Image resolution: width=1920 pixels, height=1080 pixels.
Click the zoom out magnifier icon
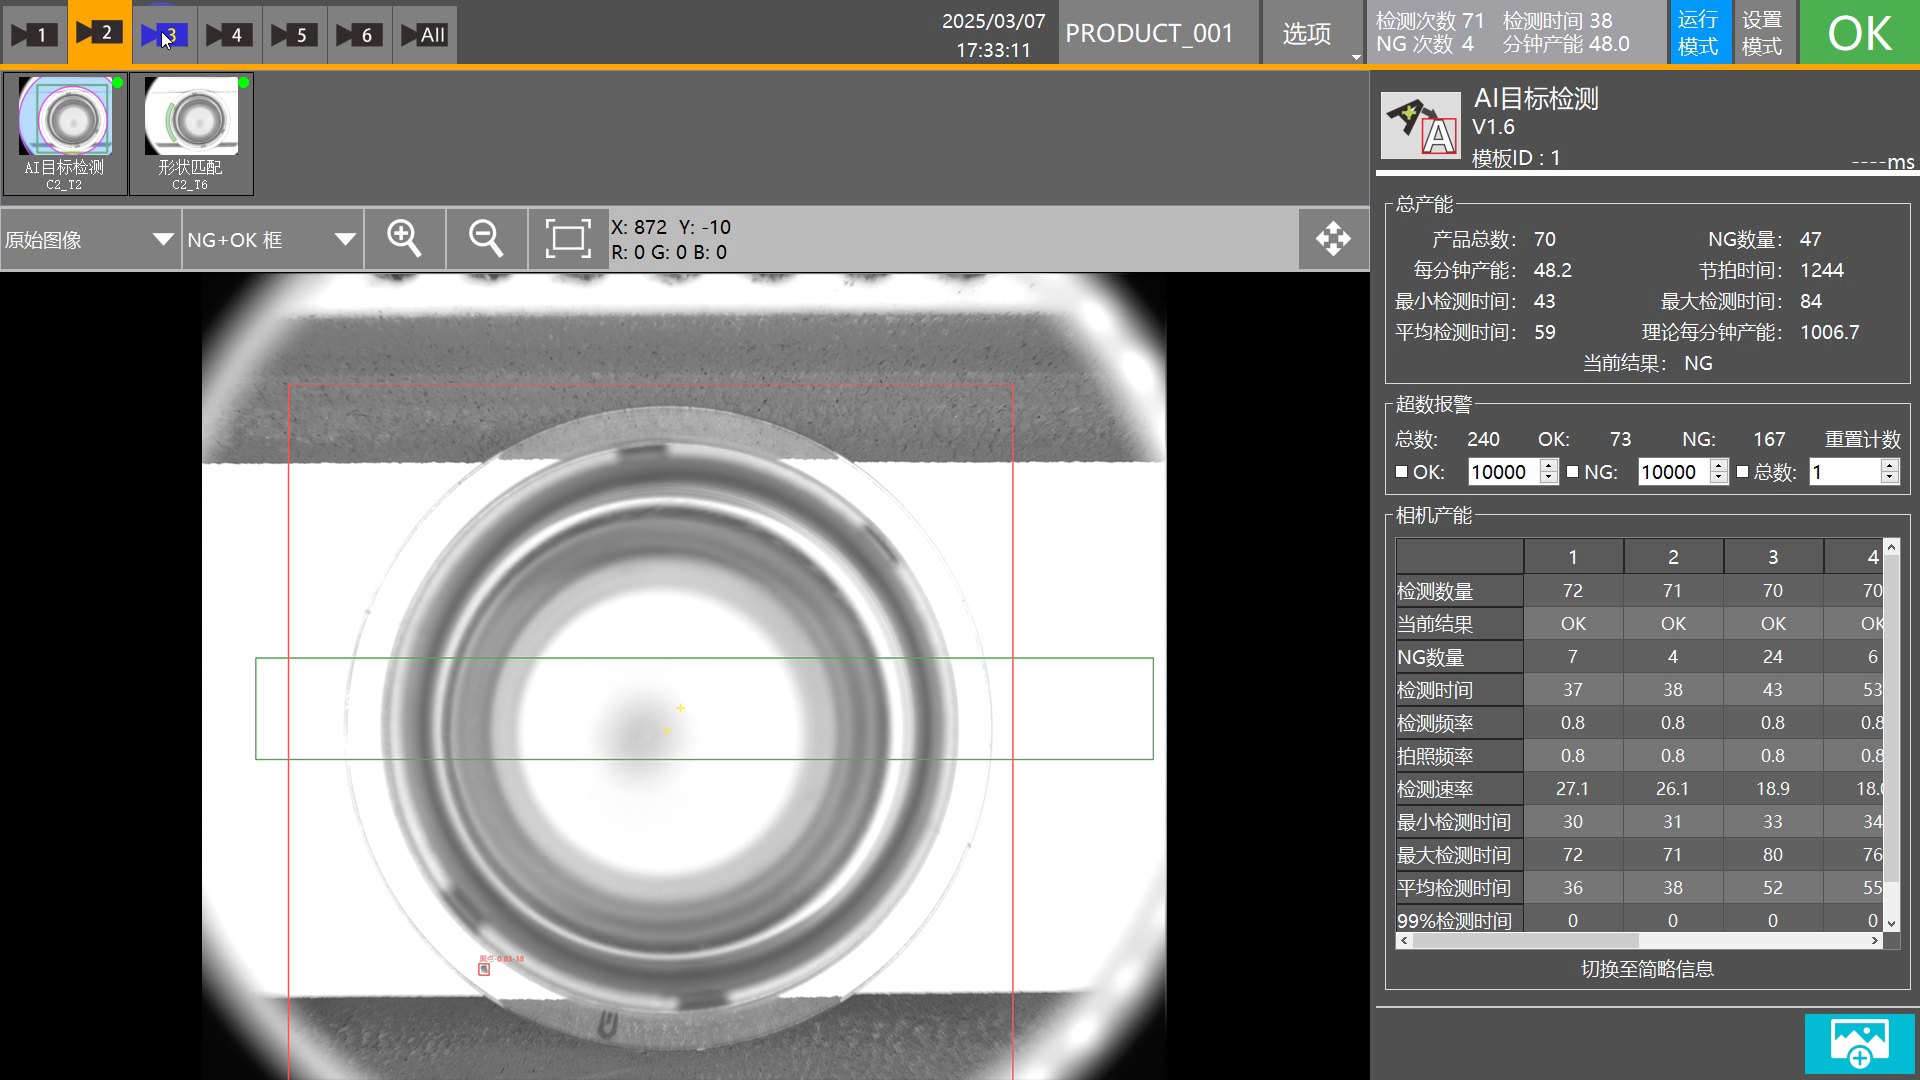click(x=486, y=239)
